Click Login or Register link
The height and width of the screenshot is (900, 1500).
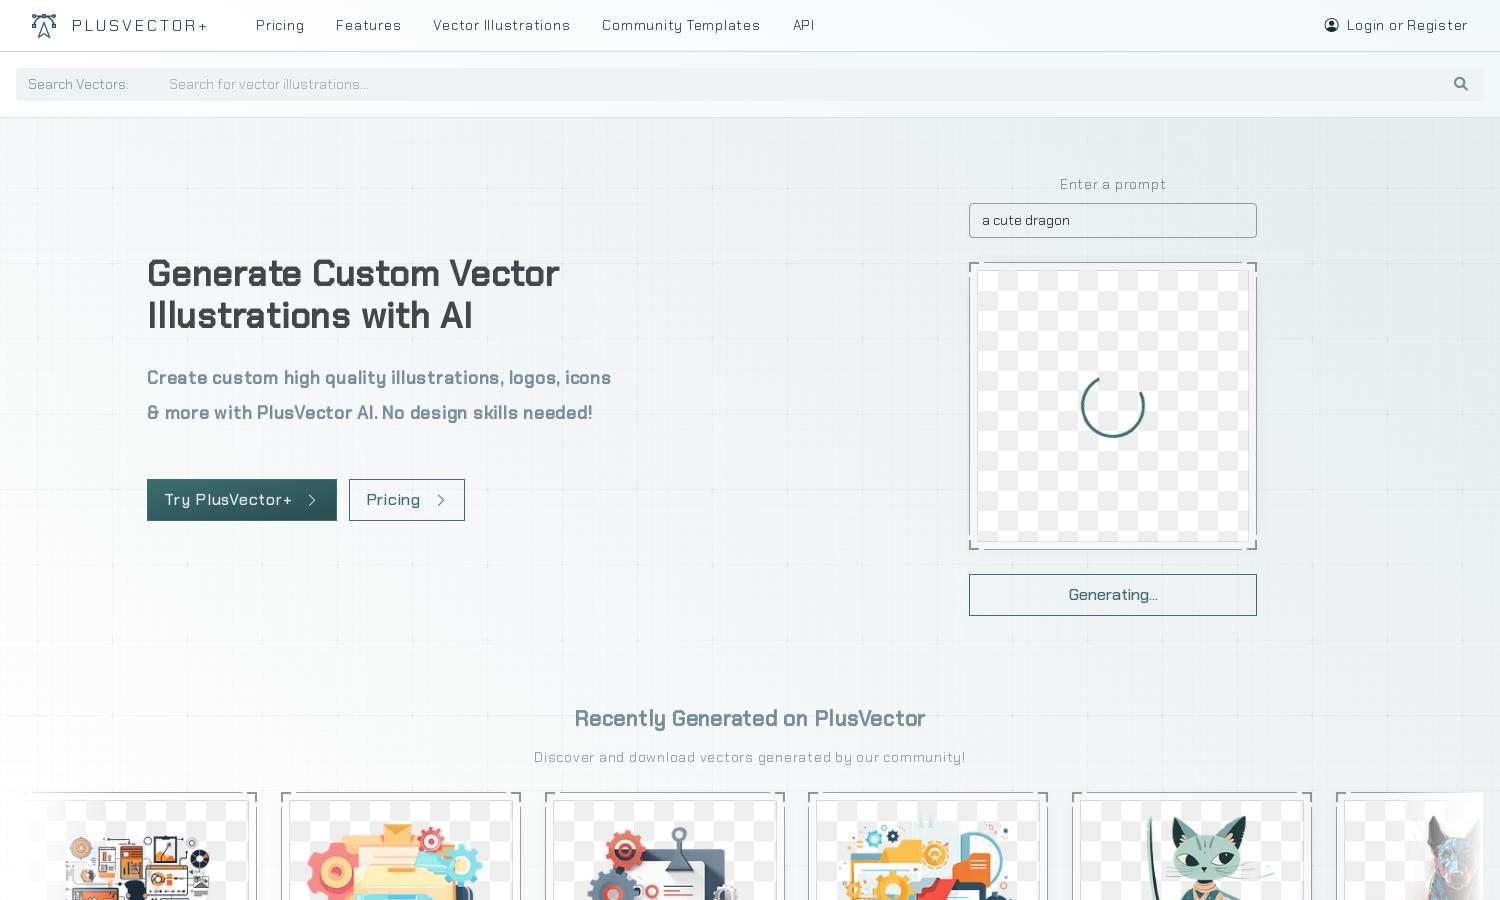[x=1407, y=25]
